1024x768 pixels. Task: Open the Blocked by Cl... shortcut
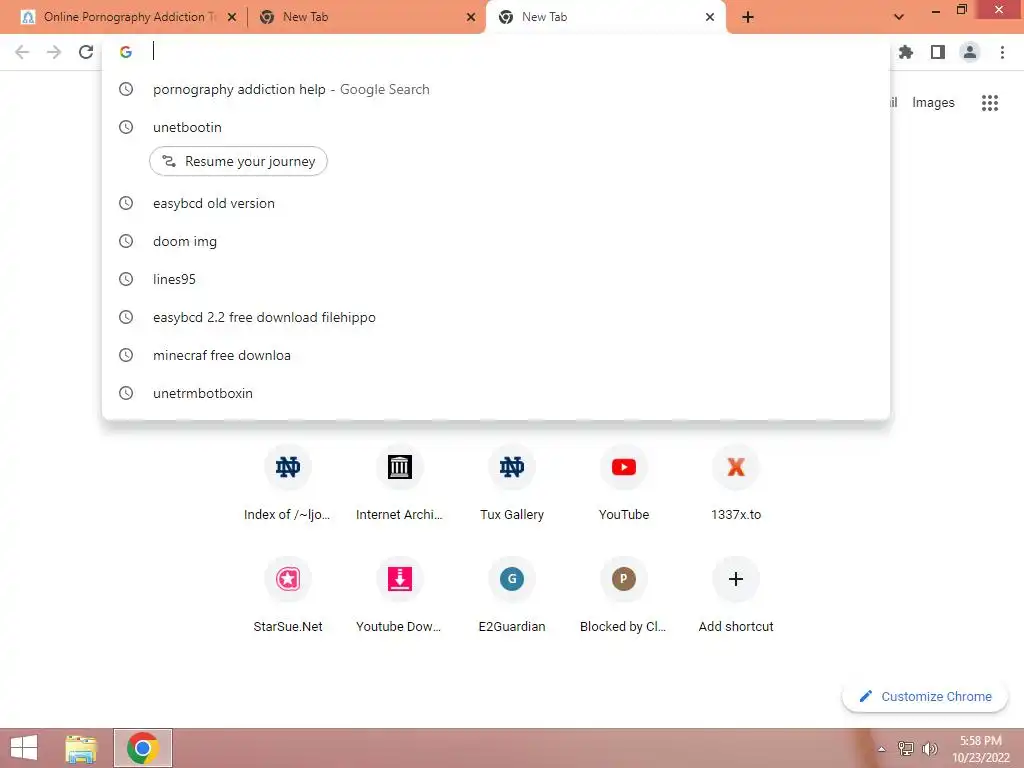624,596
